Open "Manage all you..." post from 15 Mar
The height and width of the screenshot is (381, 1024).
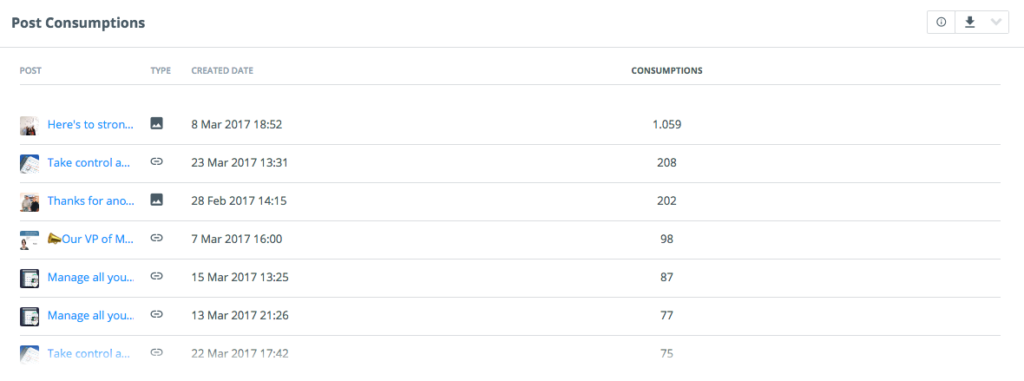point(91,277)
